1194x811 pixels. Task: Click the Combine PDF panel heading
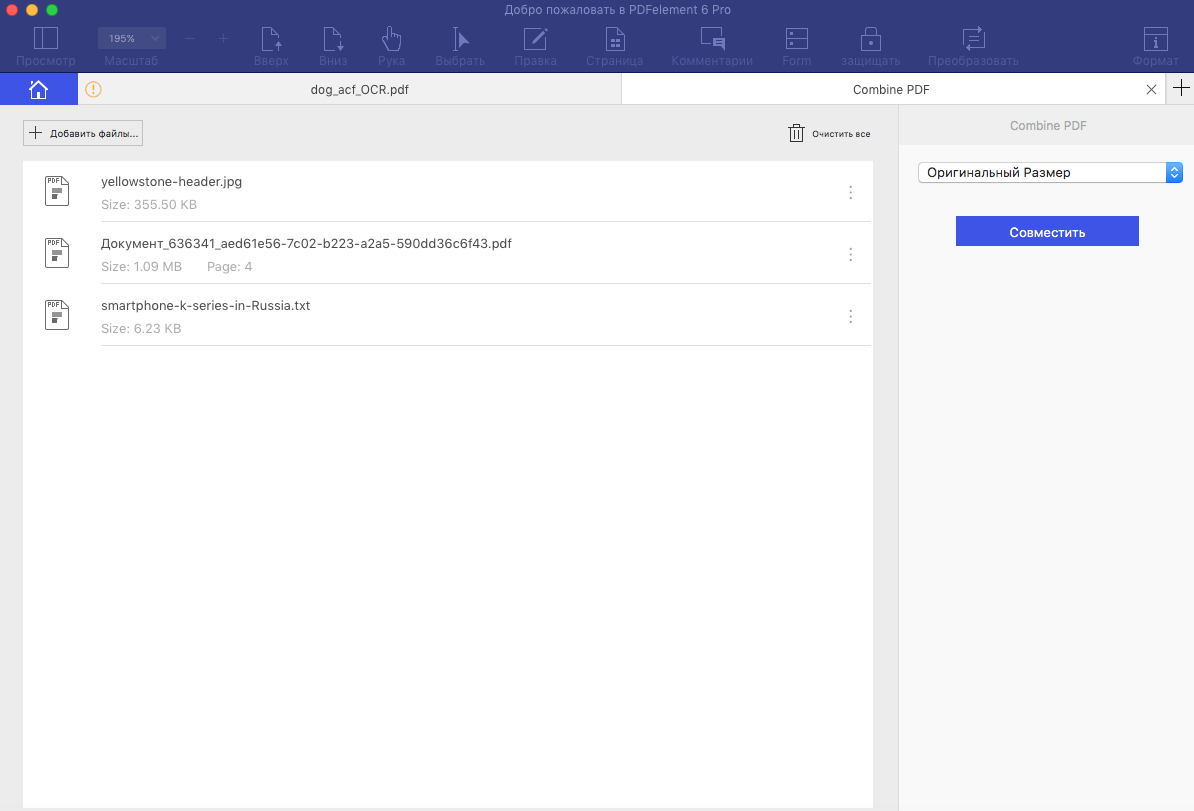tap(1048, 126)
